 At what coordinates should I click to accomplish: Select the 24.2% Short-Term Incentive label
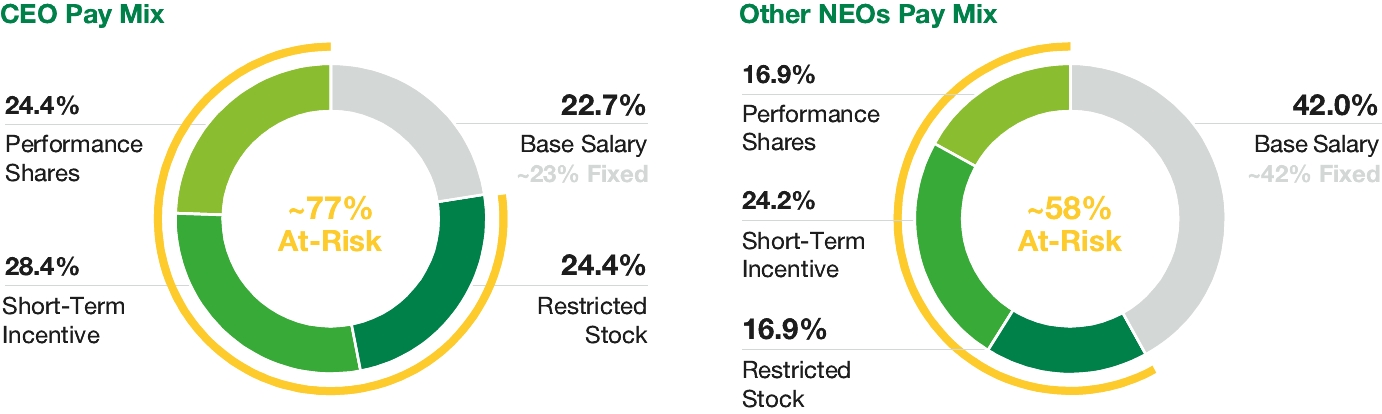[779, 202]
